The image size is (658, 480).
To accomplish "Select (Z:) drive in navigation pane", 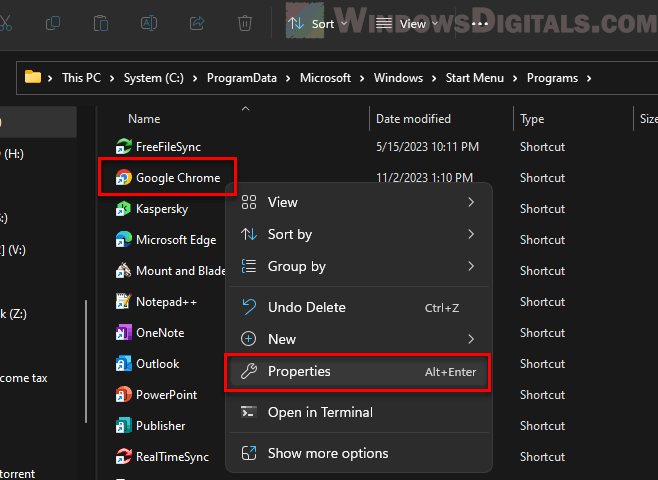I will click(x=13, y=314).
